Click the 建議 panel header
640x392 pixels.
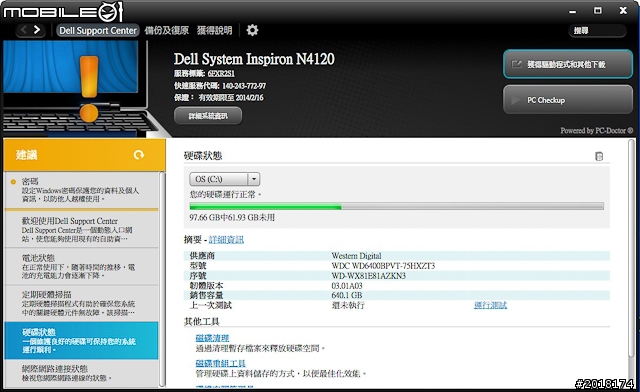point(84,155)
